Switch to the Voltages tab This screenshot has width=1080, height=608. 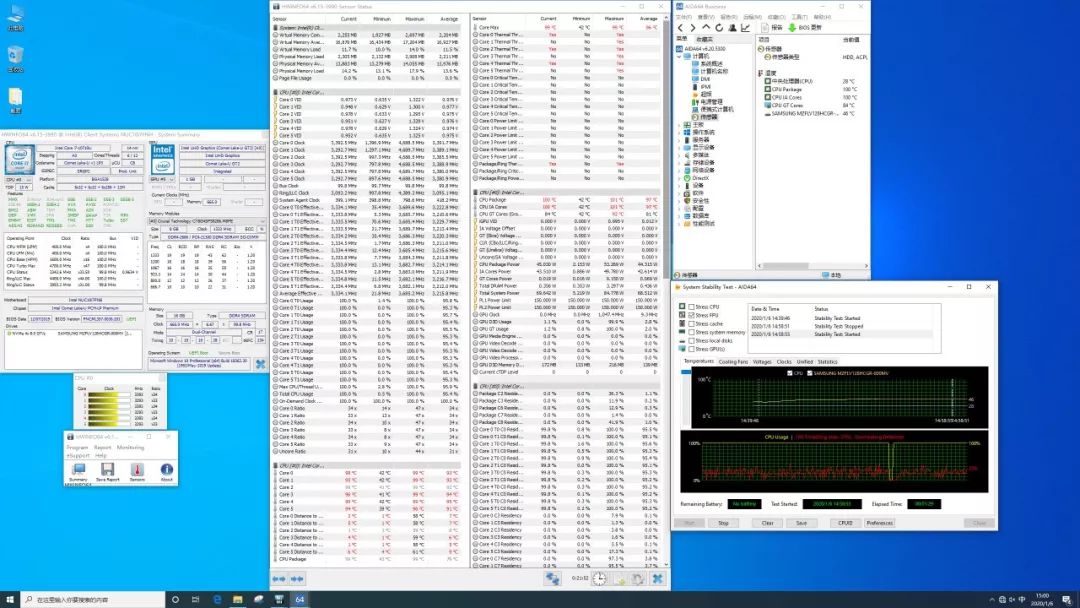coord(762,361)
